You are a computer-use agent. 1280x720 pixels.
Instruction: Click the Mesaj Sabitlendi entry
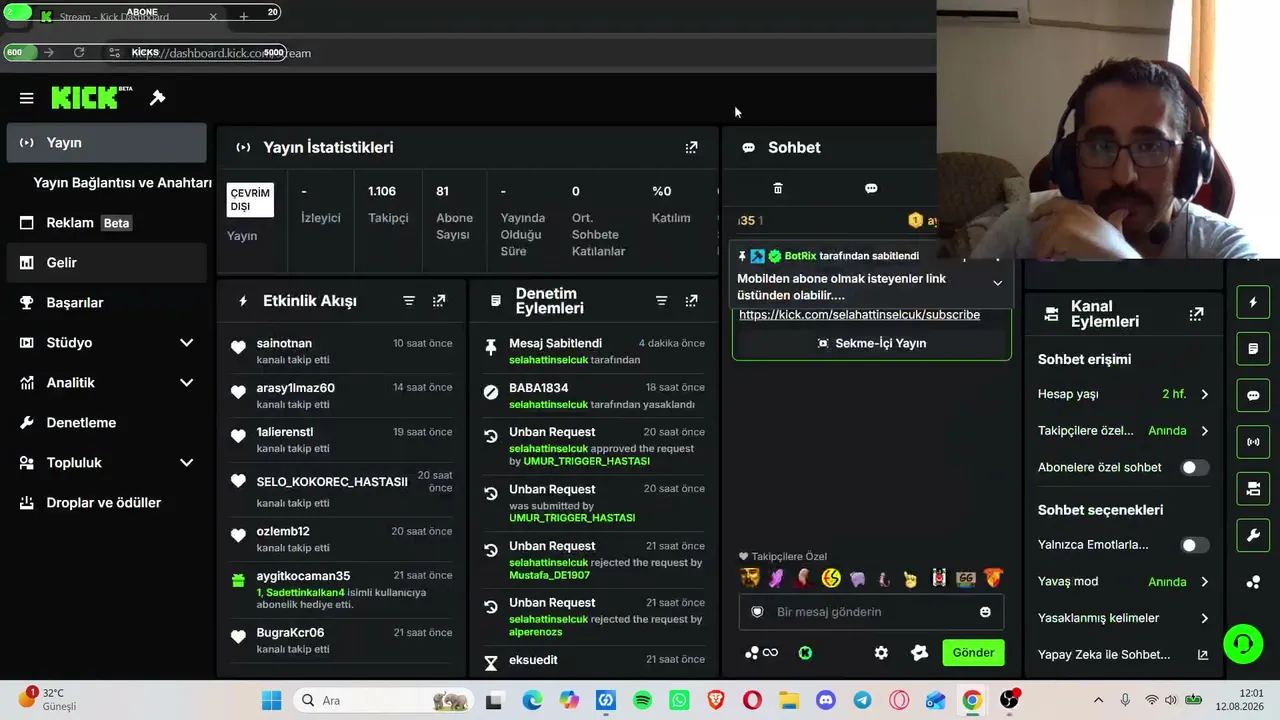(x=594, y=351)
